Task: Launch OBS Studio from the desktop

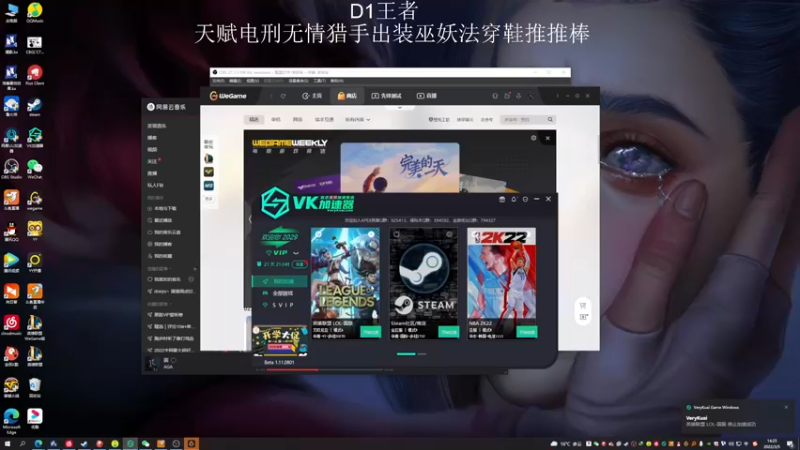Action: coord(11,169)
